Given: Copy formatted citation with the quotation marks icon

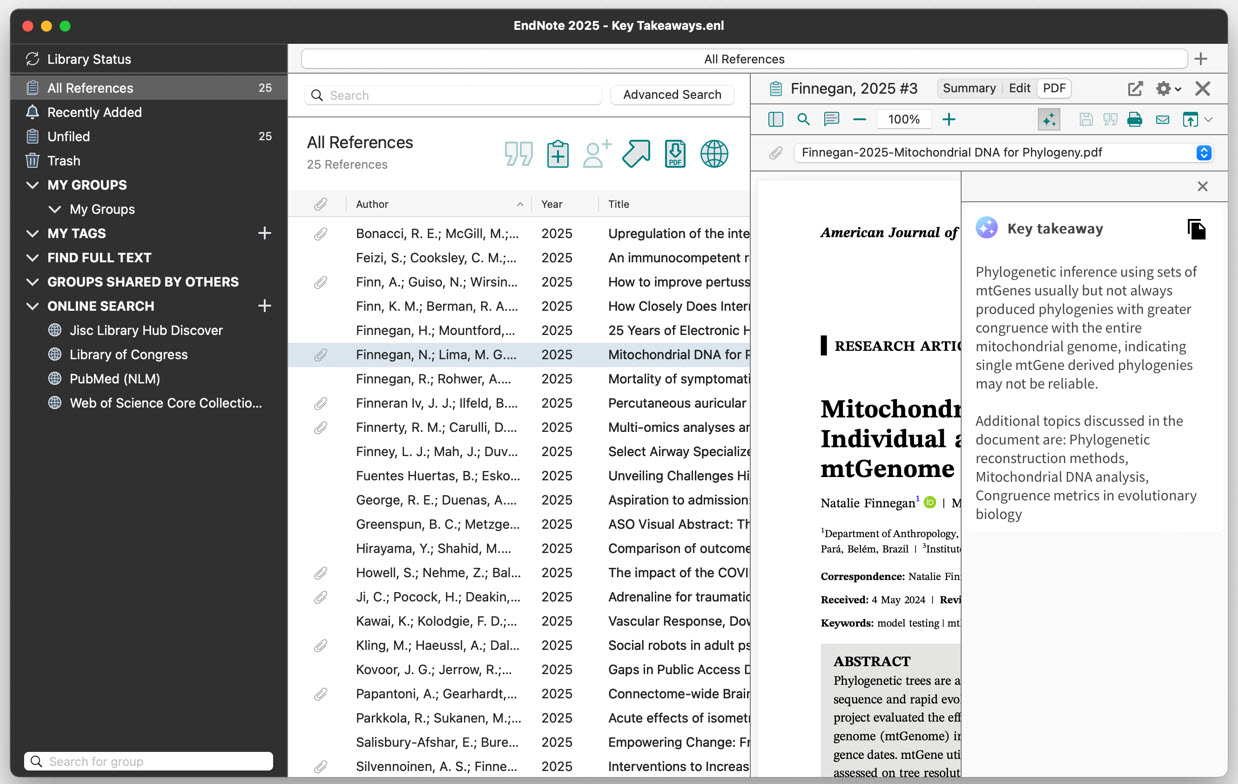Looking at the screenshot, I should coord(518,153).
